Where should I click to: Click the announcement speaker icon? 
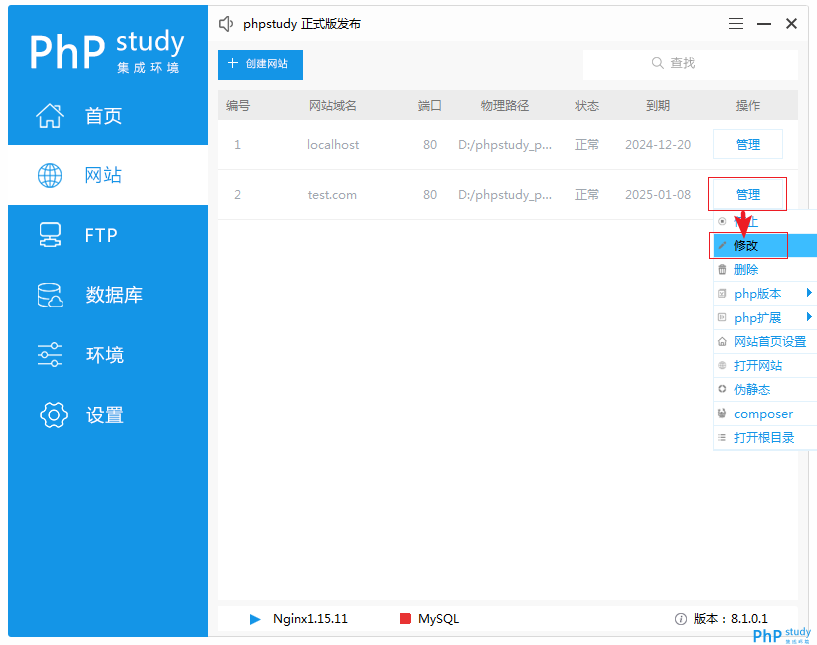225,23
